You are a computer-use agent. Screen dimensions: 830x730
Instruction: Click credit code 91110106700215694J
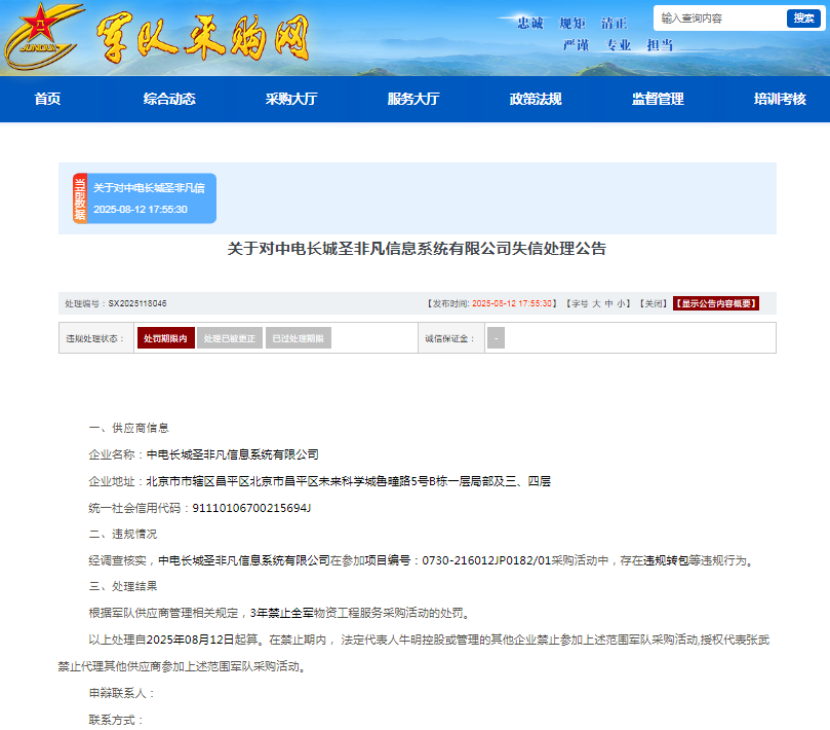[x=251, y=508]
